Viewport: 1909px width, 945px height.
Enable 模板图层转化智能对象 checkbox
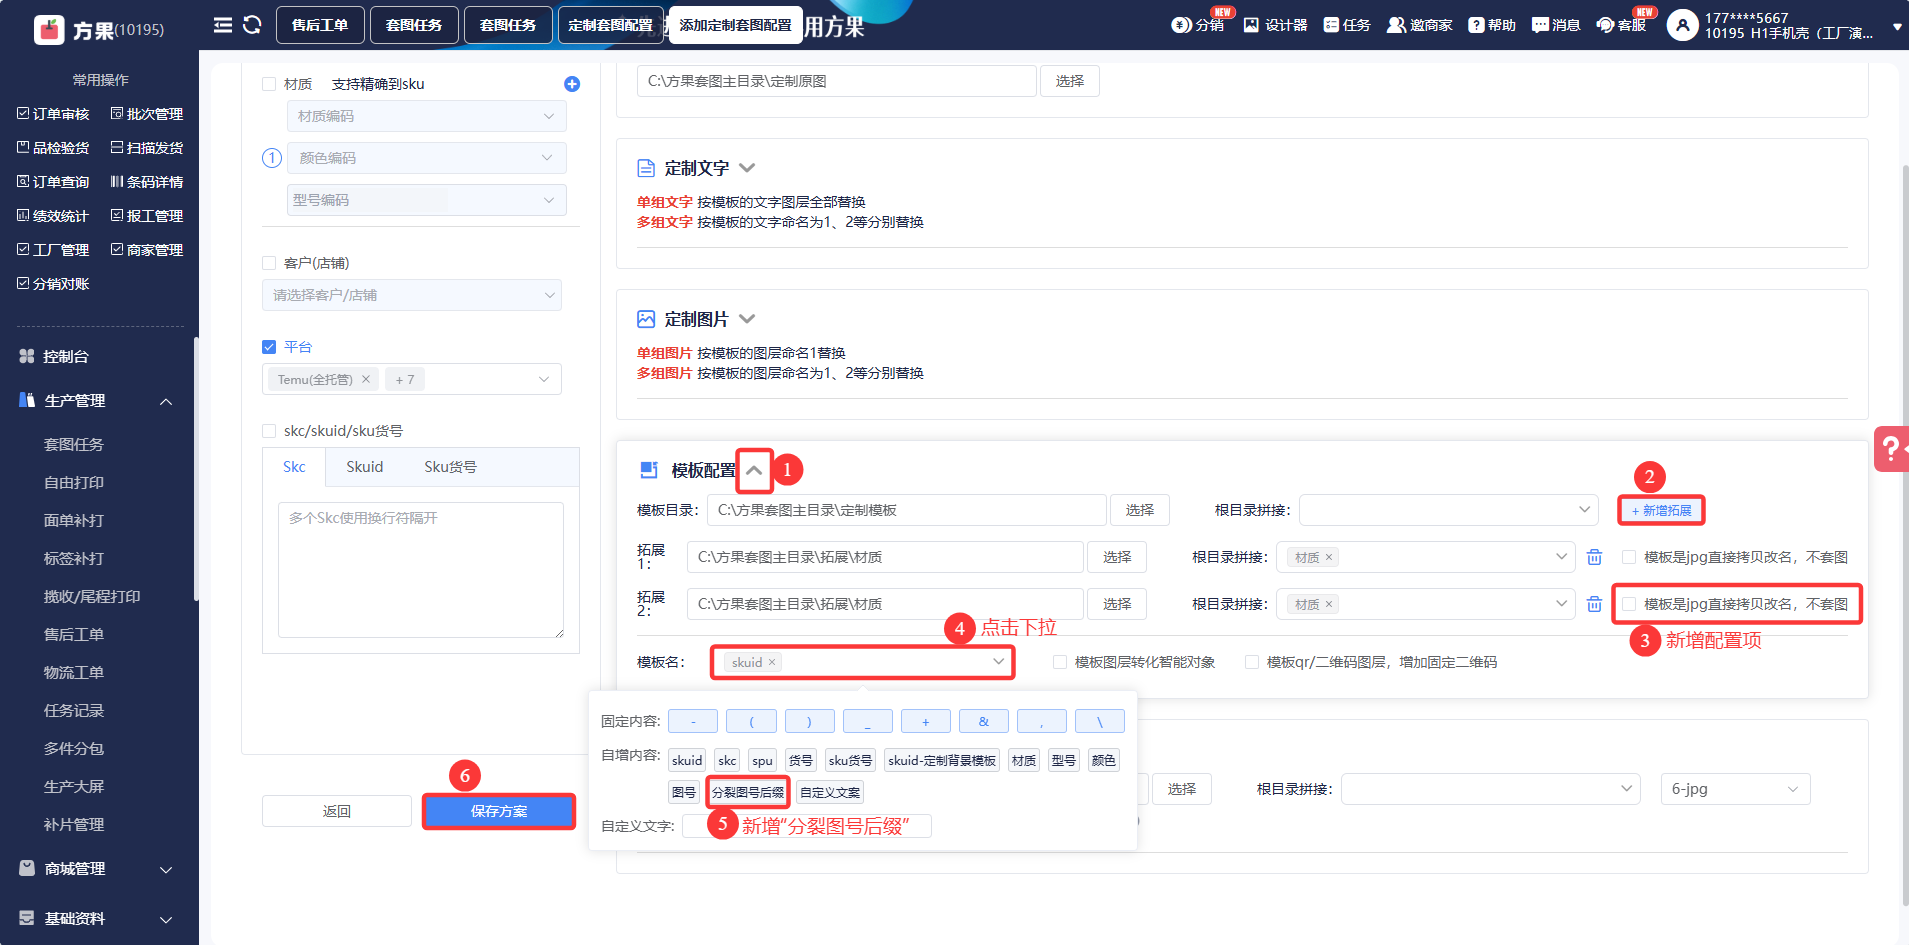point(1060,662)
